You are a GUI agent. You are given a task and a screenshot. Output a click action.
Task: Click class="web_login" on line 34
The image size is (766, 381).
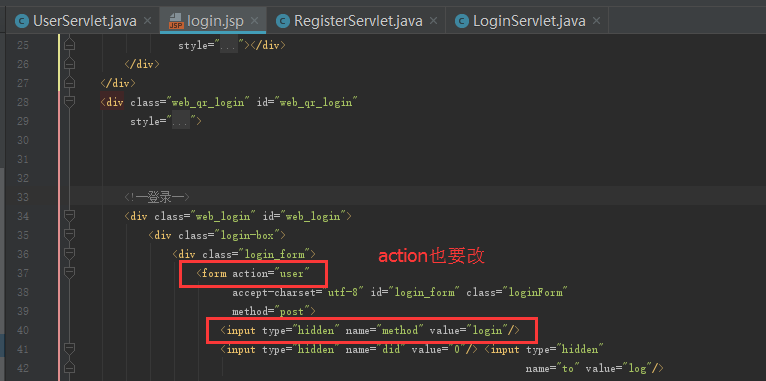point(205,216)
